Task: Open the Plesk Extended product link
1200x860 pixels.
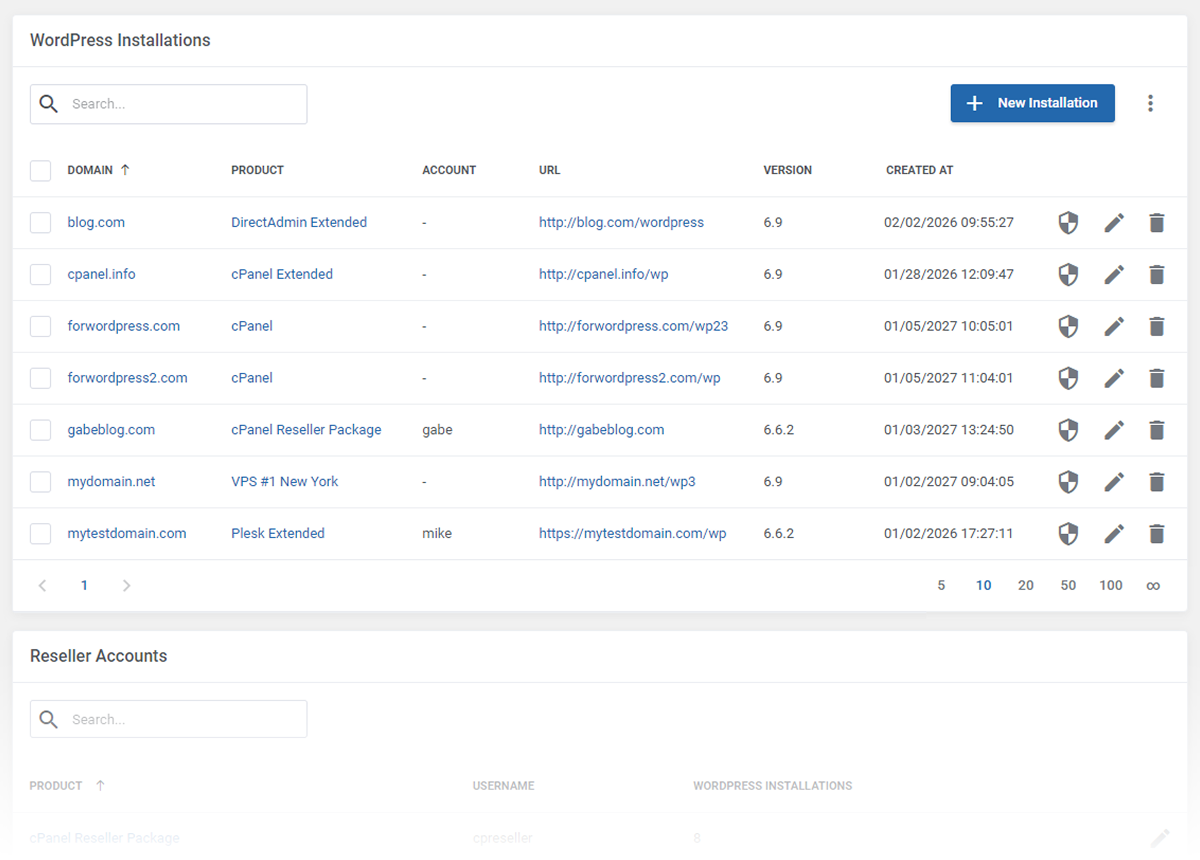Action: 278,534
